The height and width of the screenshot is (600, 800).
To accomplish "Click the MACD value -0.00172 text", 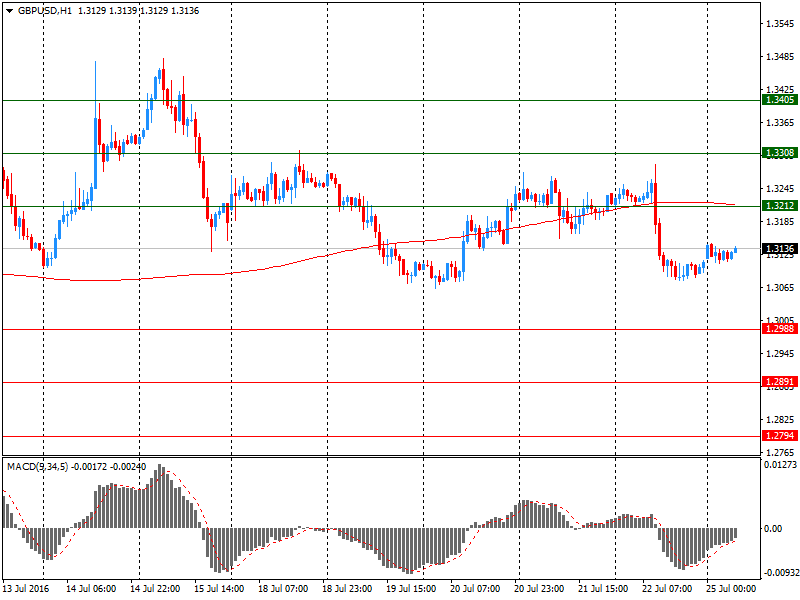I will 88,466.
